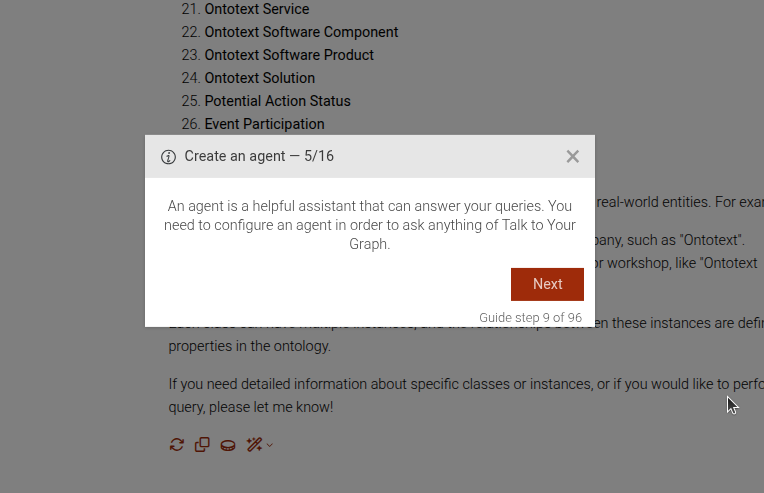The height and width of the screenshot is (493, 764).
Task: Click Potential Action Status list item
Action: (277, 101)
